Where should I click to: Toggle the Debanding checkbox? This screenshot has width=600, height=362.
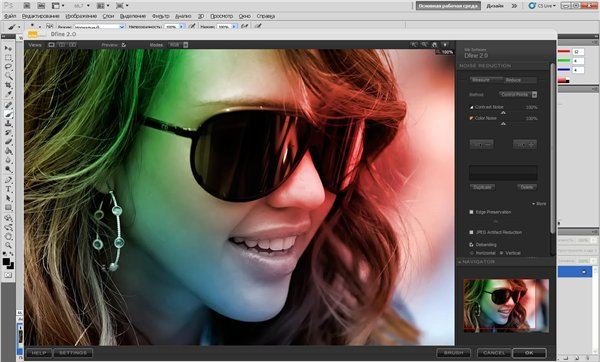471,244
